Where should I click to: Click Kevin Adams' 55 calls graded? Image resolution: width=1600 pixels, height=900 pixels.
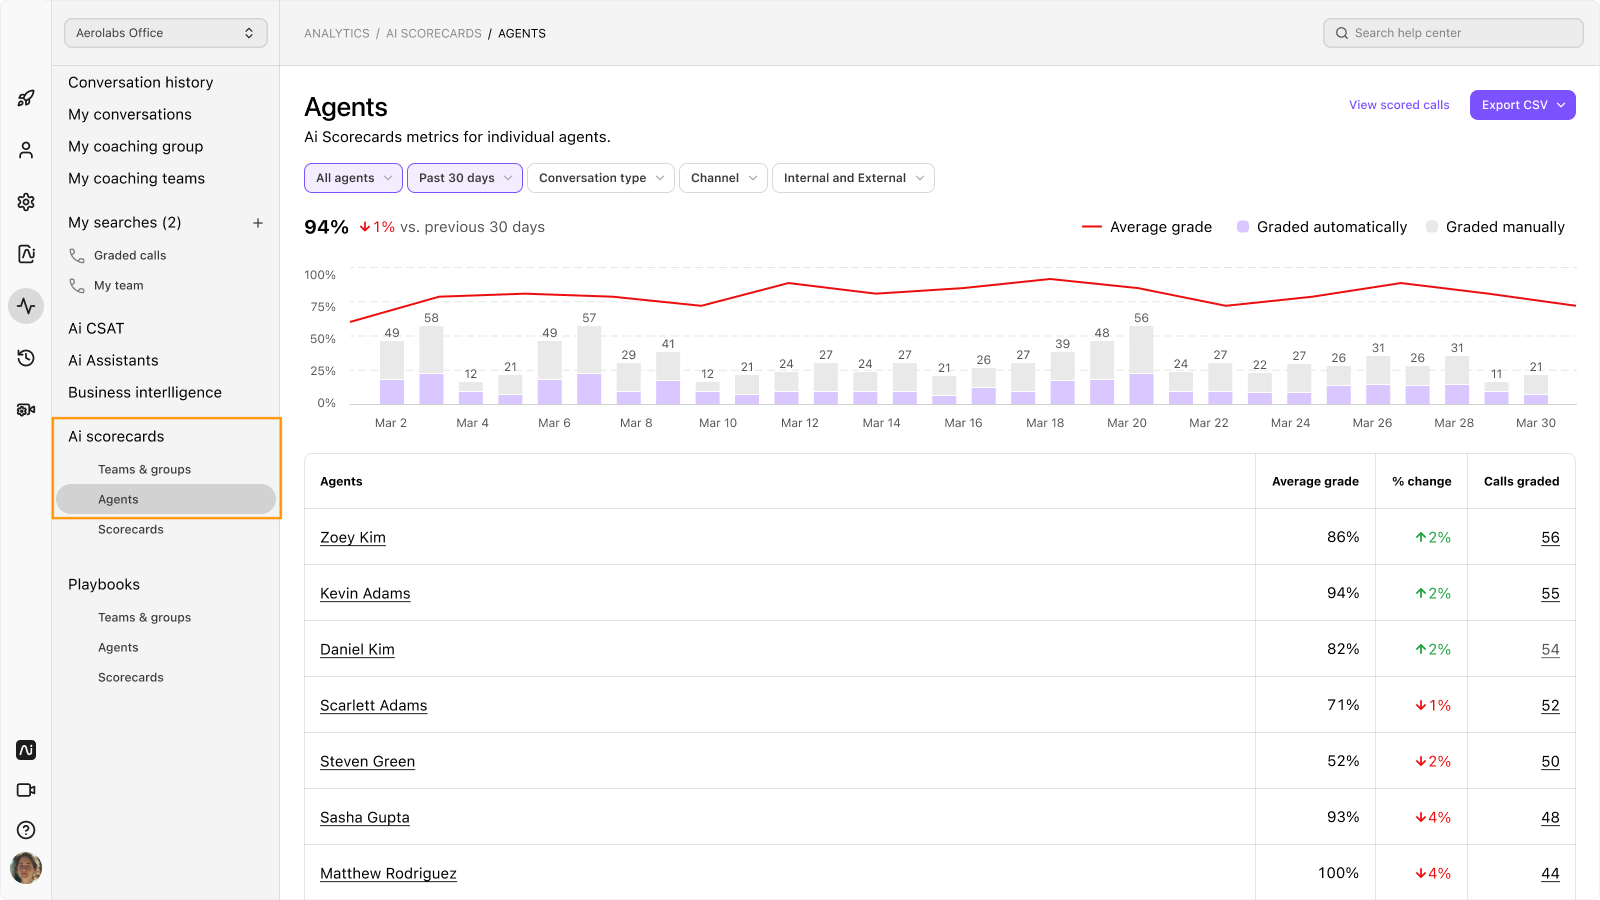[1550, 594]
